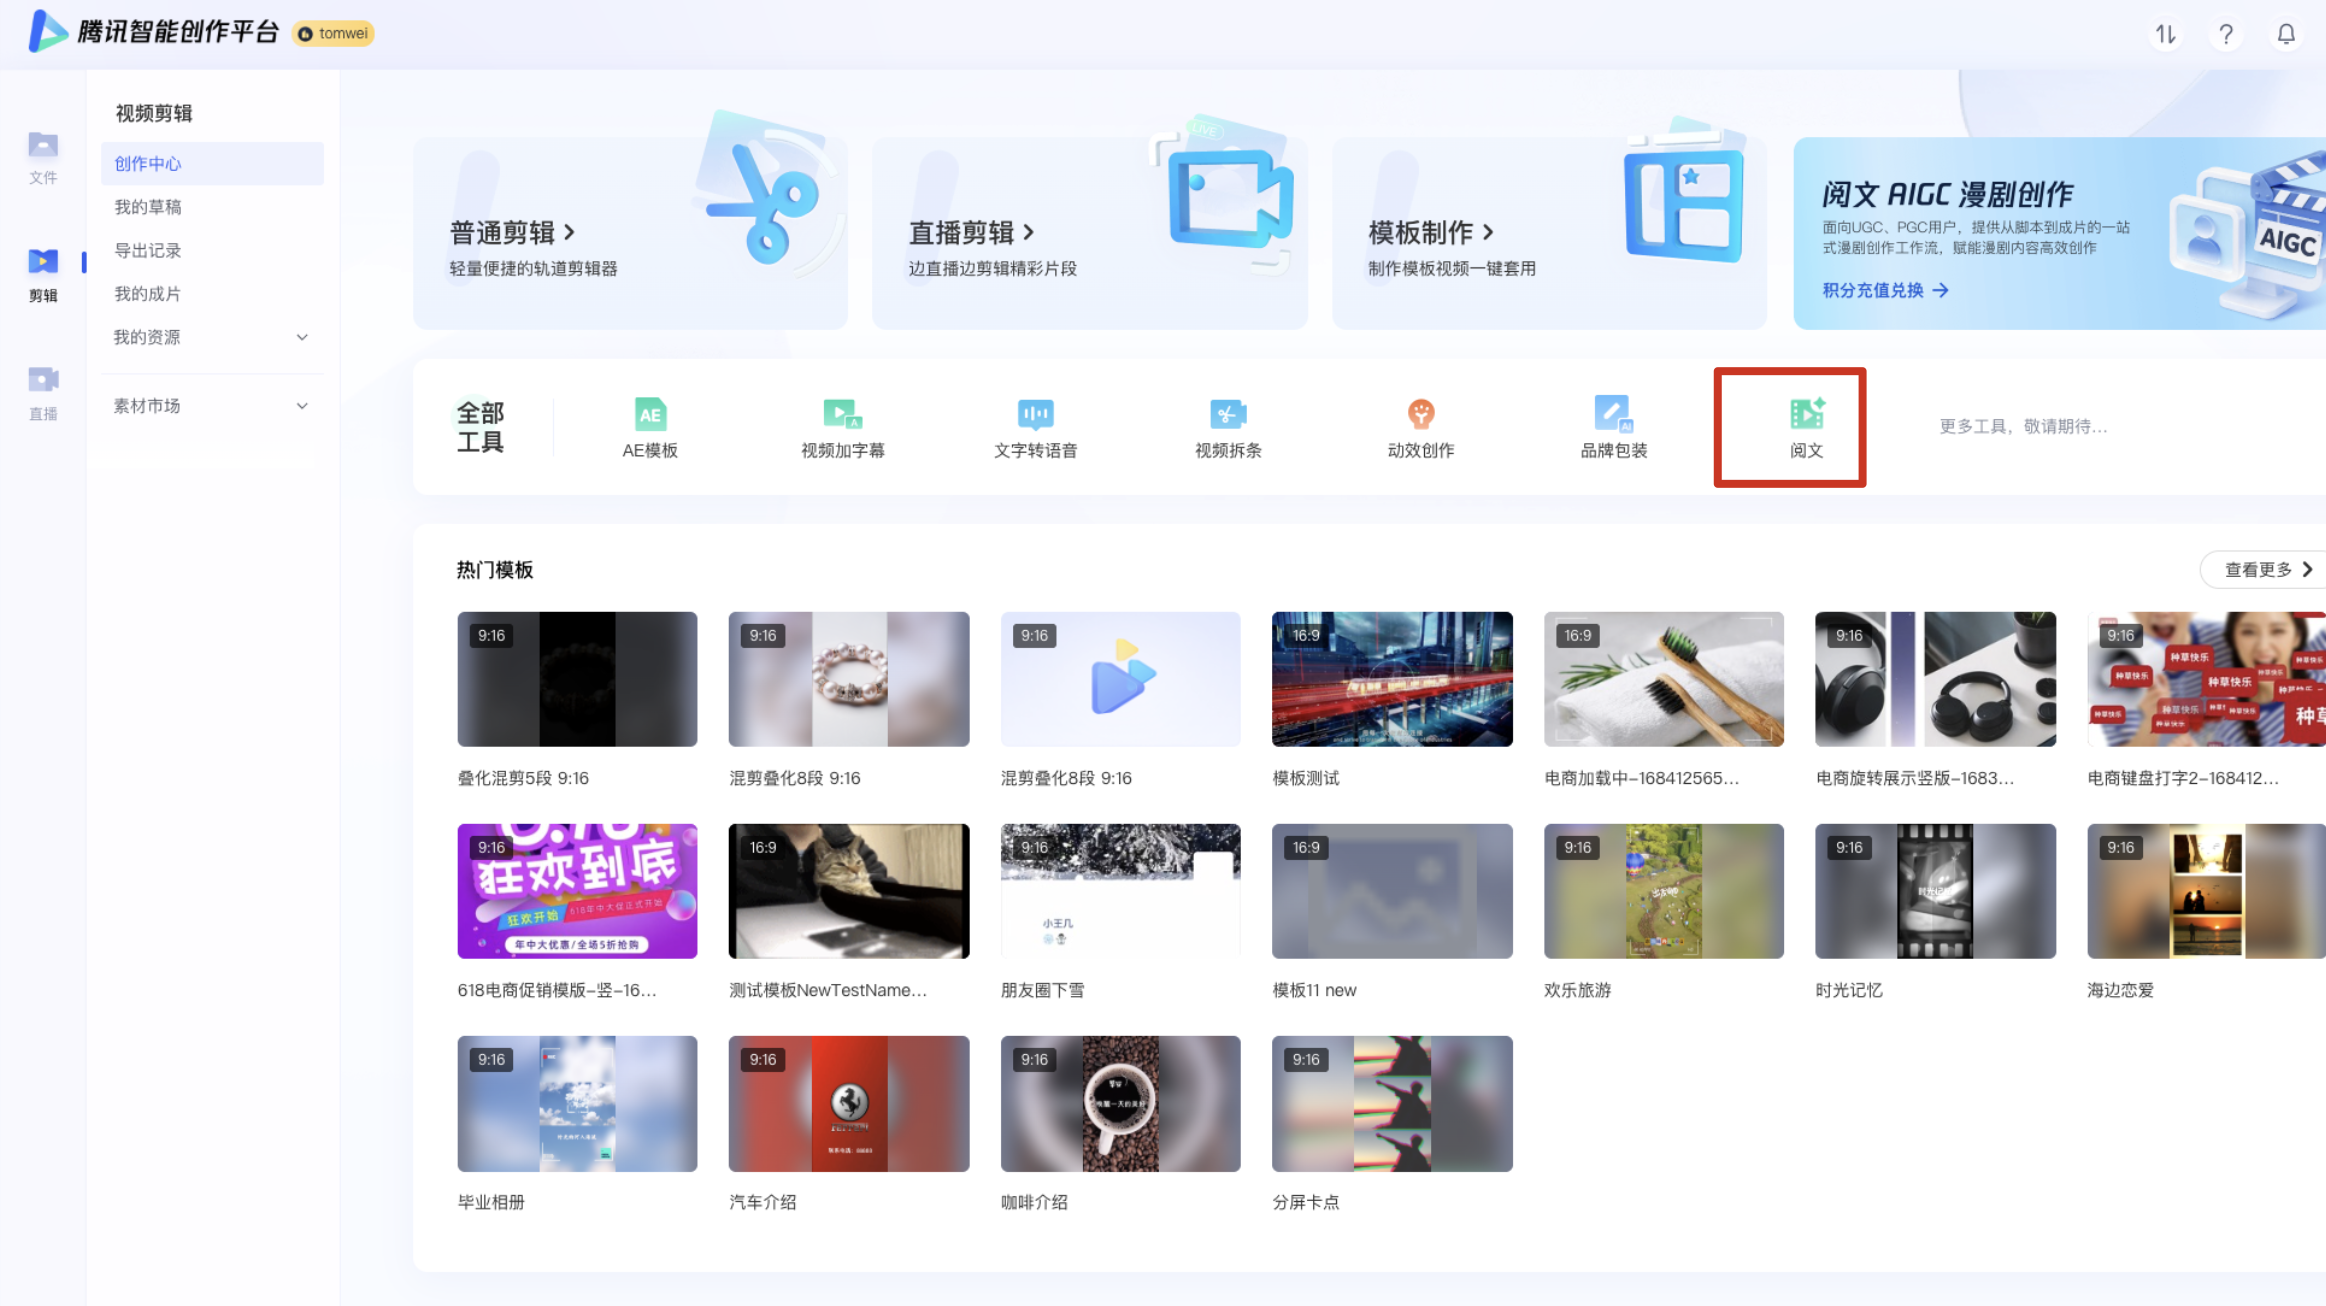The width and height of the screenshot is (2326, 1306).
Task: Open the transfer arrows icon in header
Action: [2166, 35]
